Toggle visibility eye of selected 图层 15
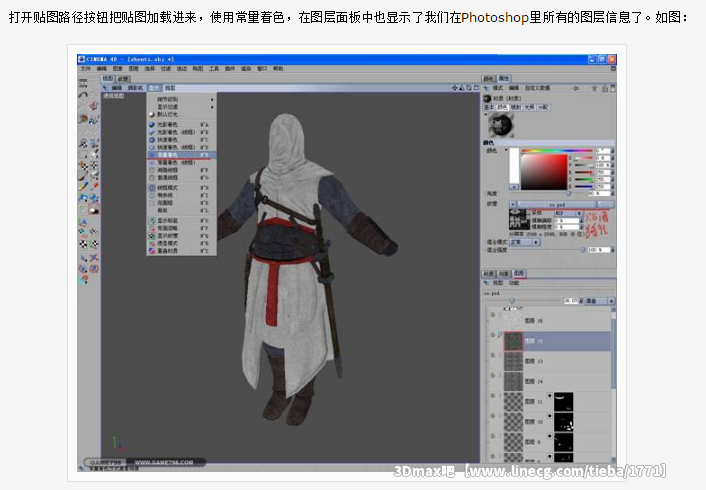Screen dimensions: 706x490 [493, 335]
